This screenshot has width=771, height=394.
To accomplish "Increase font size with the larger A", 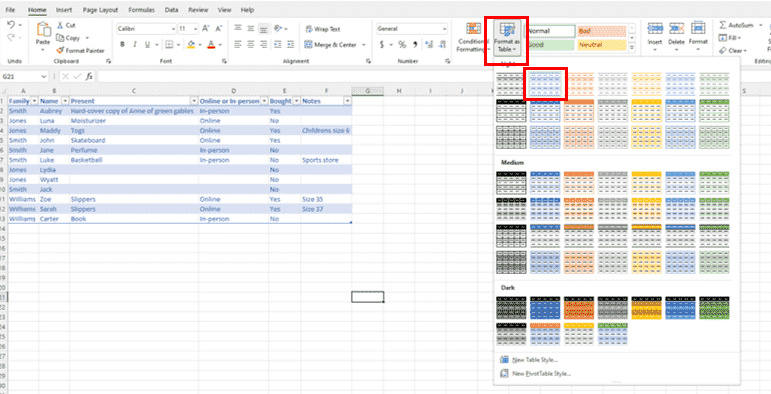I will [207, 29].
